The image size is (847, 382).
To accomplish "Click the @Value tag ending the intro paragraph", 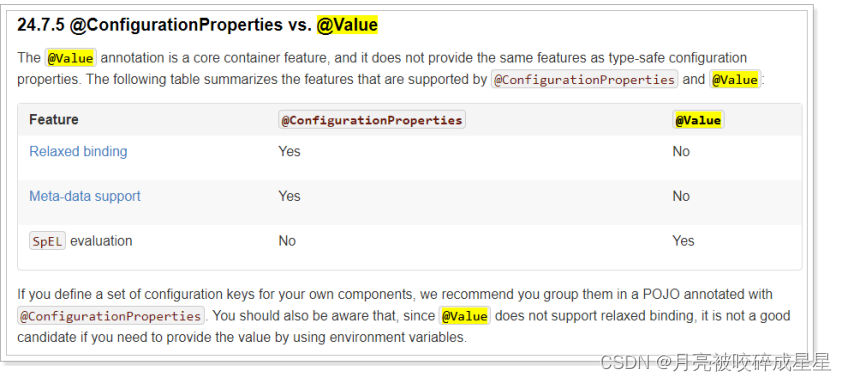I will (735, 79).
